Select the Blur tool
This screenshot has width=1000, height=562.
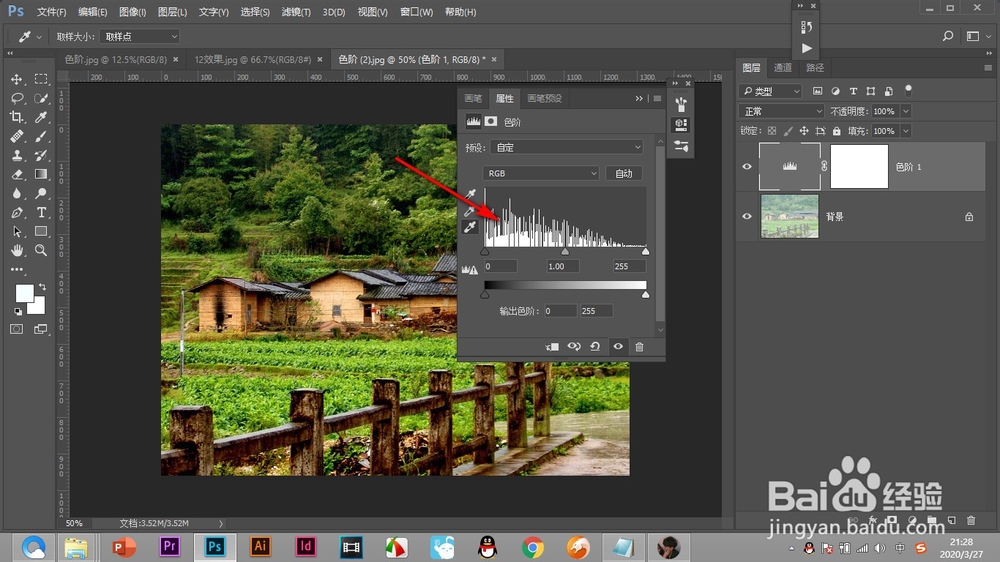17,193
